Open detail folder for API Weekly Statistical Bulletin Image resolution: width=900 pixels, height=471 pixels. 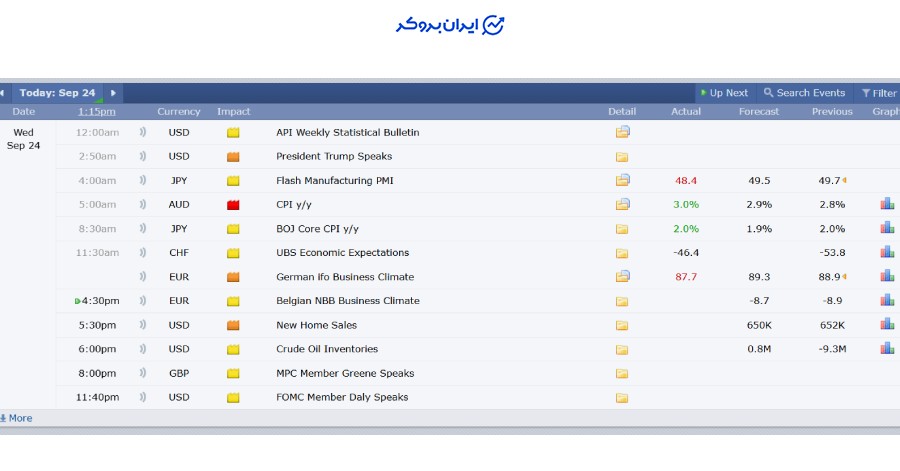[x=622, y=132]
